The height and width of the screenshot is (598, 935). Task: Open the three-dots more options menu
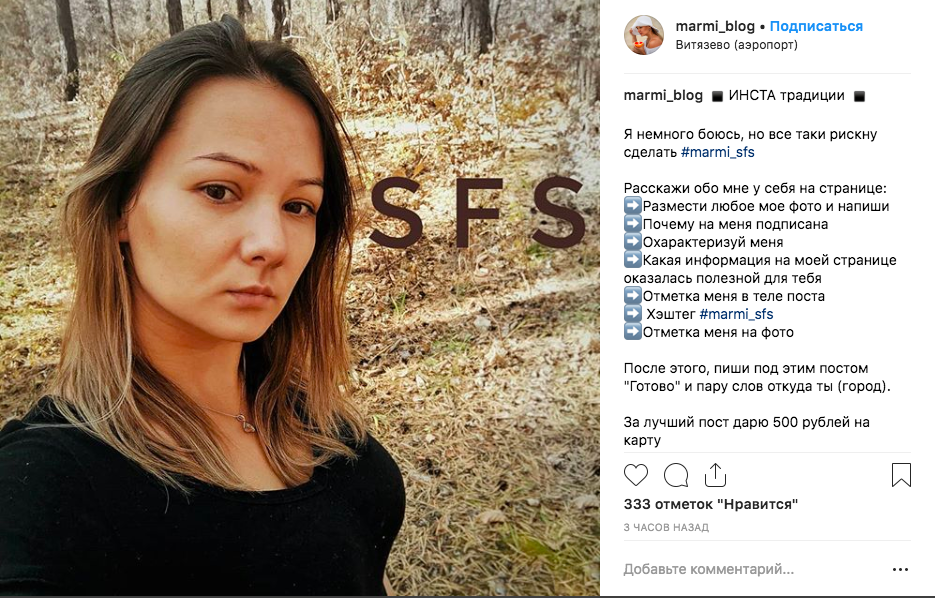point(900,570)
